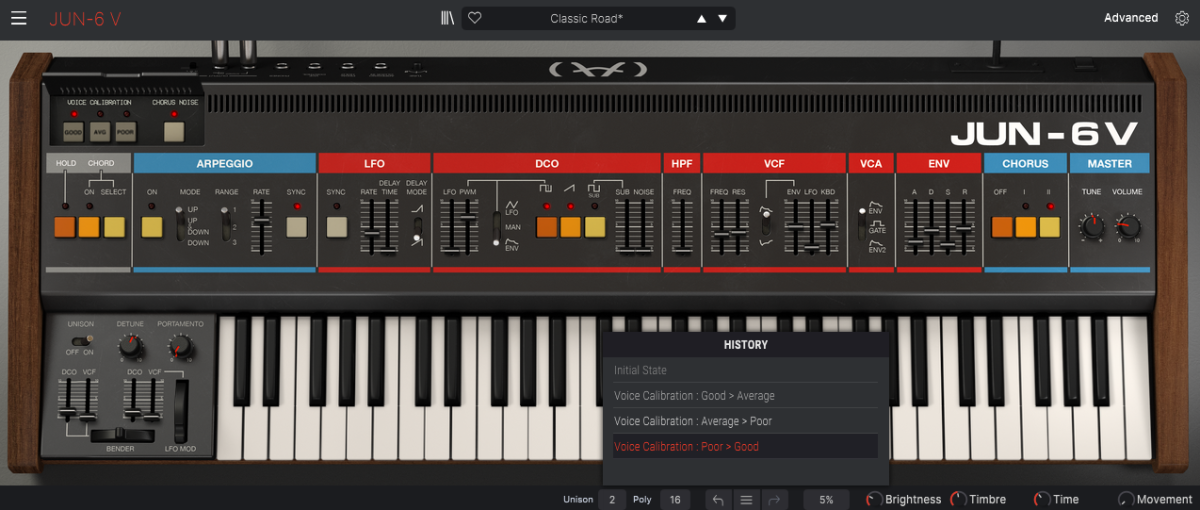Select Chorus mode I
Viewport: 1200px width, 510px height.
coord(1026,227)
